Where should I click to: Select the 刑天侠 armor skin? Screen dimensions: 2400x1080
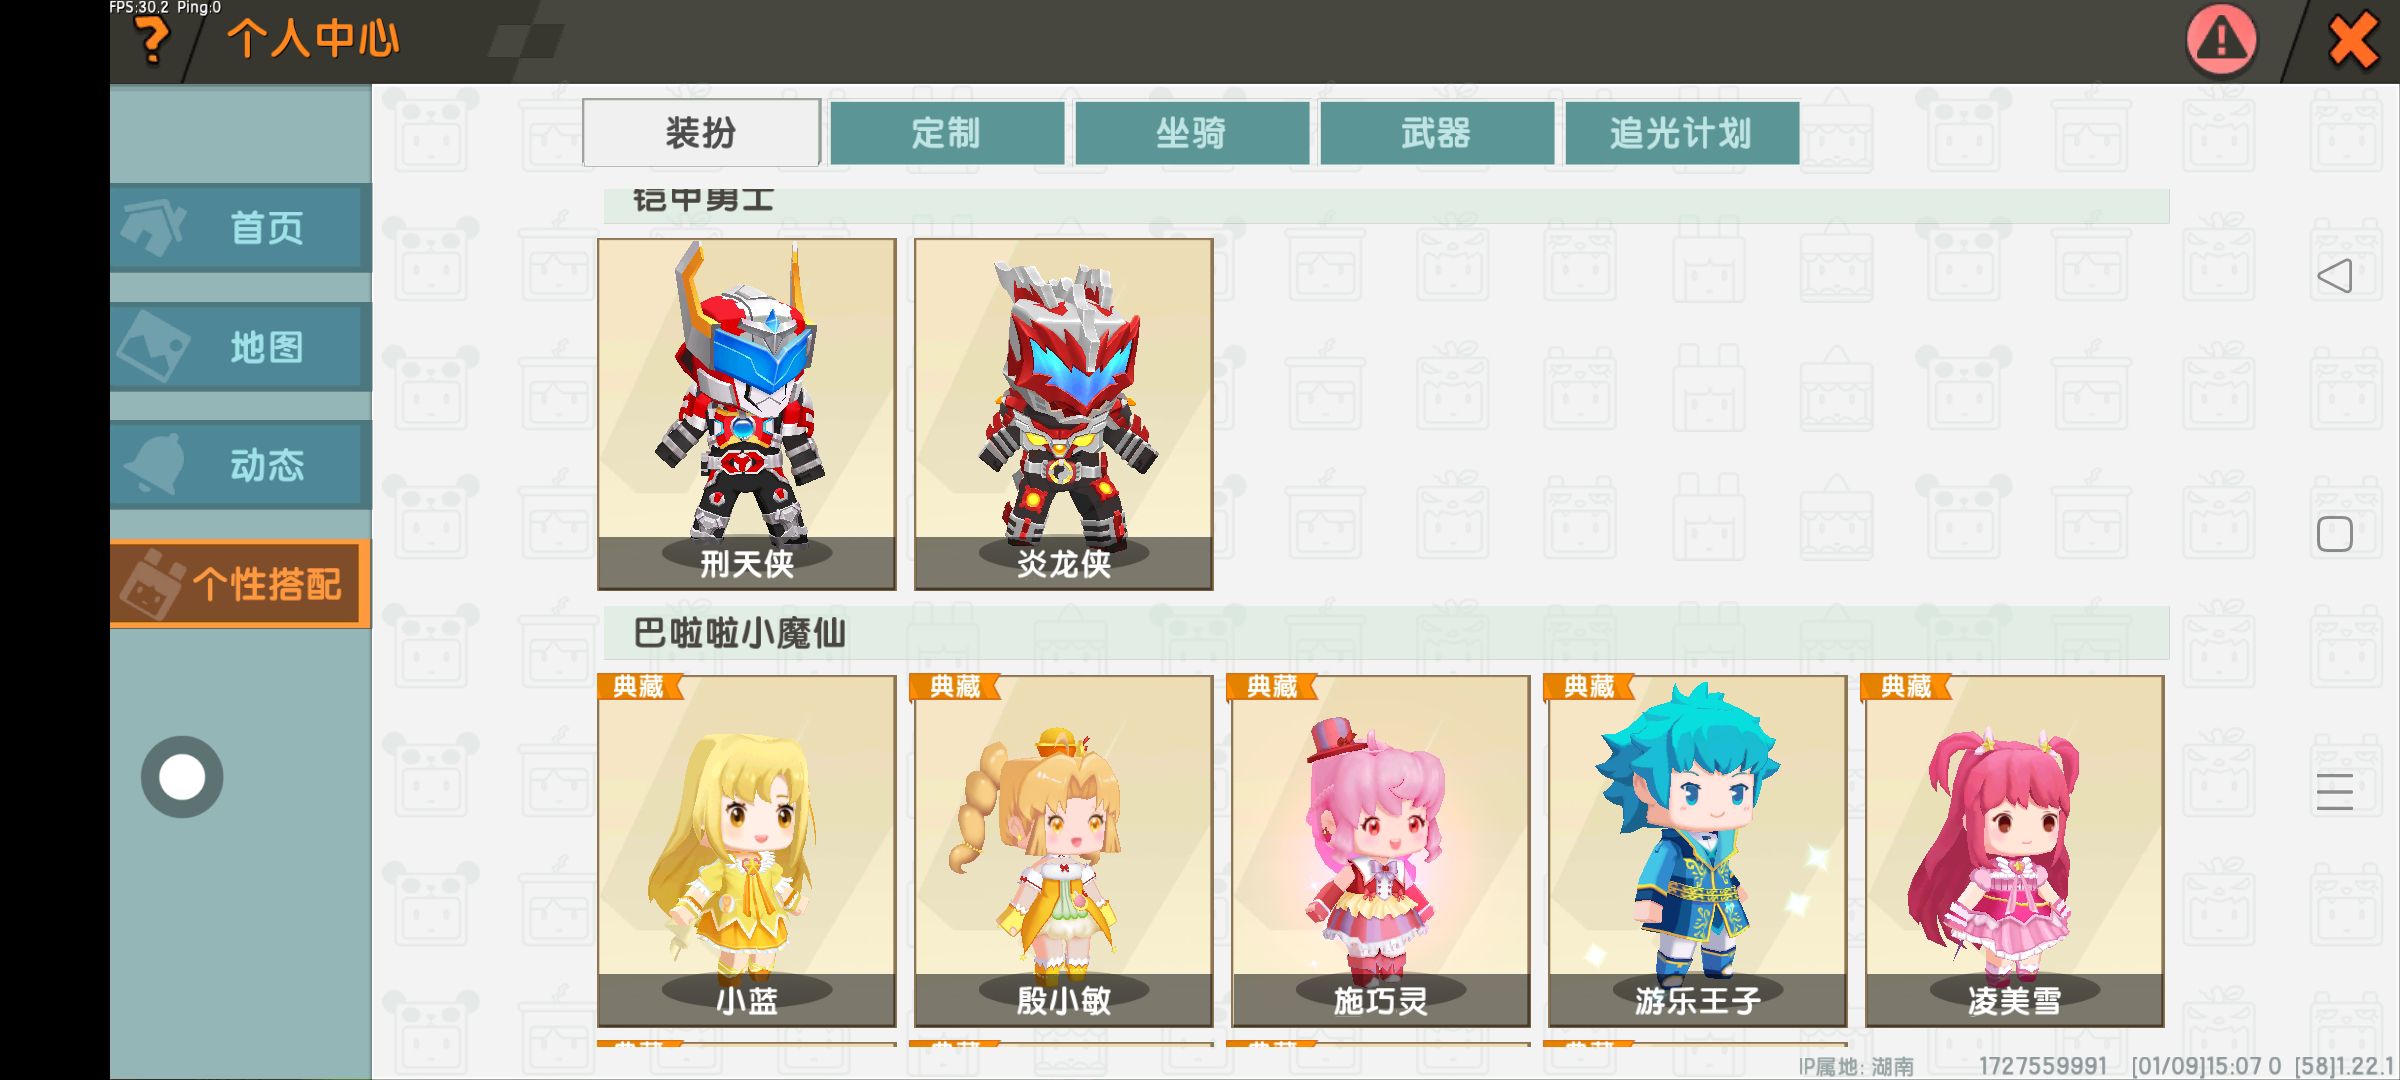747,414
